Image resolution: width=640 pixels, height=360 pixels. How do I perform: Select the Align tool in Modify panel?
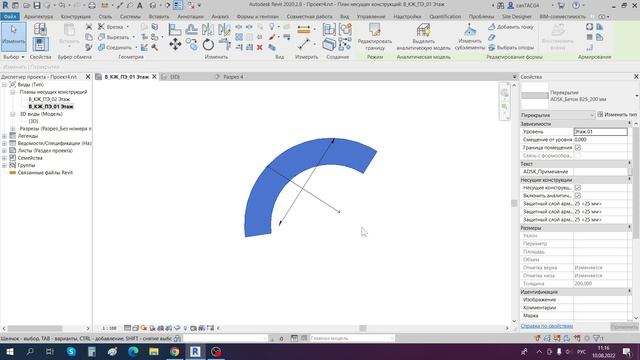175,29
